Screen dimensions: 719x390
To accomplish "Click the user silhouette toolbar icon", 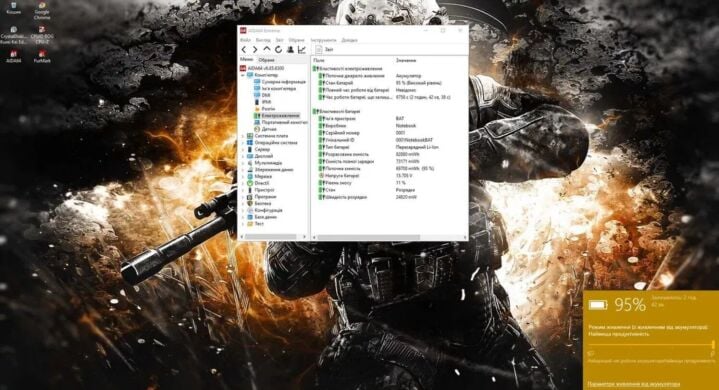I will click(x=290, y=49).
